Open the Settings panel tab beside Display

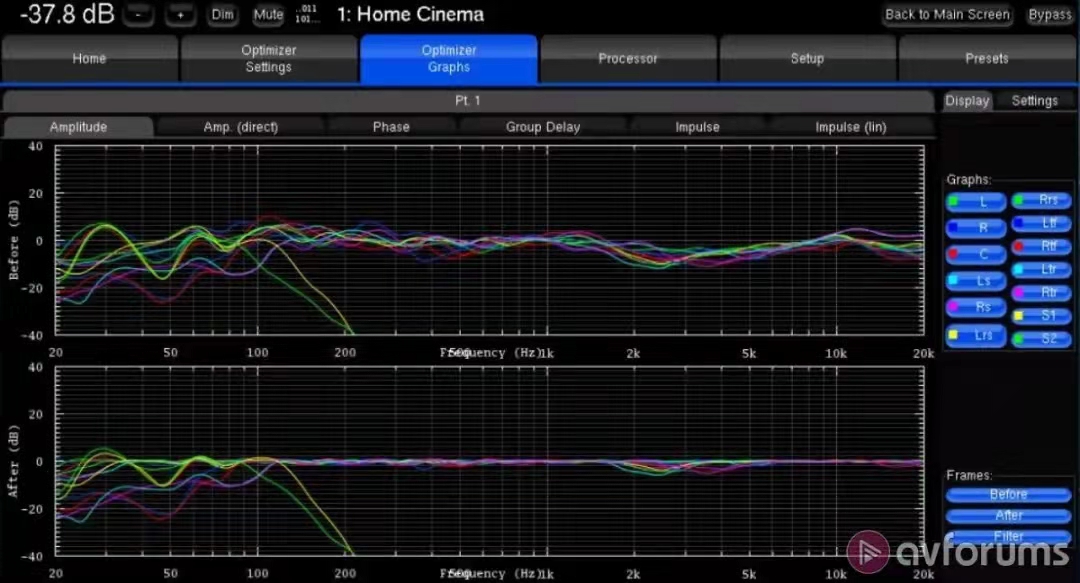[1034, 100]
